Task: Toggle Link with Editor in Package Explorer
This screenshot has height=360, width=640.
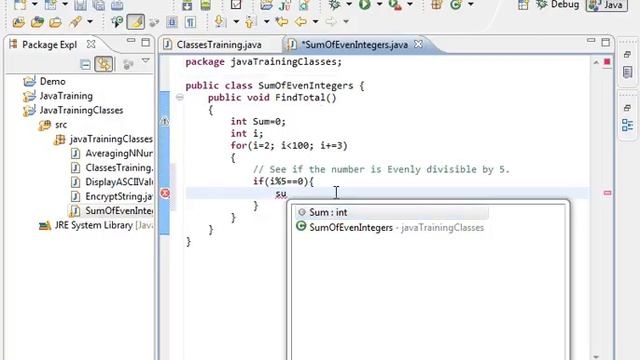Action: (104, 64)
